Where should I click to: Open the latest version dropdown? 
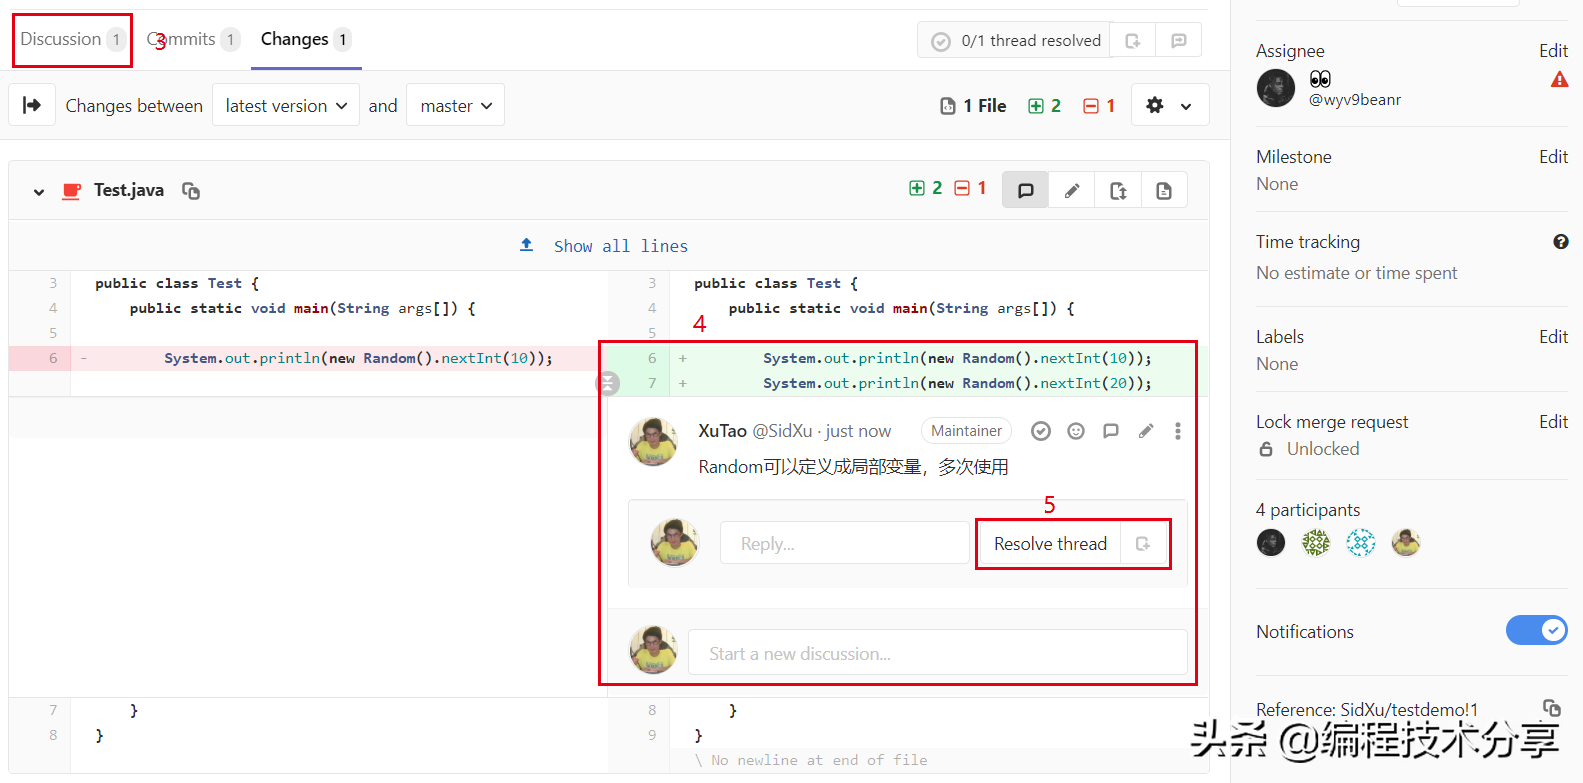coord(286,105)
